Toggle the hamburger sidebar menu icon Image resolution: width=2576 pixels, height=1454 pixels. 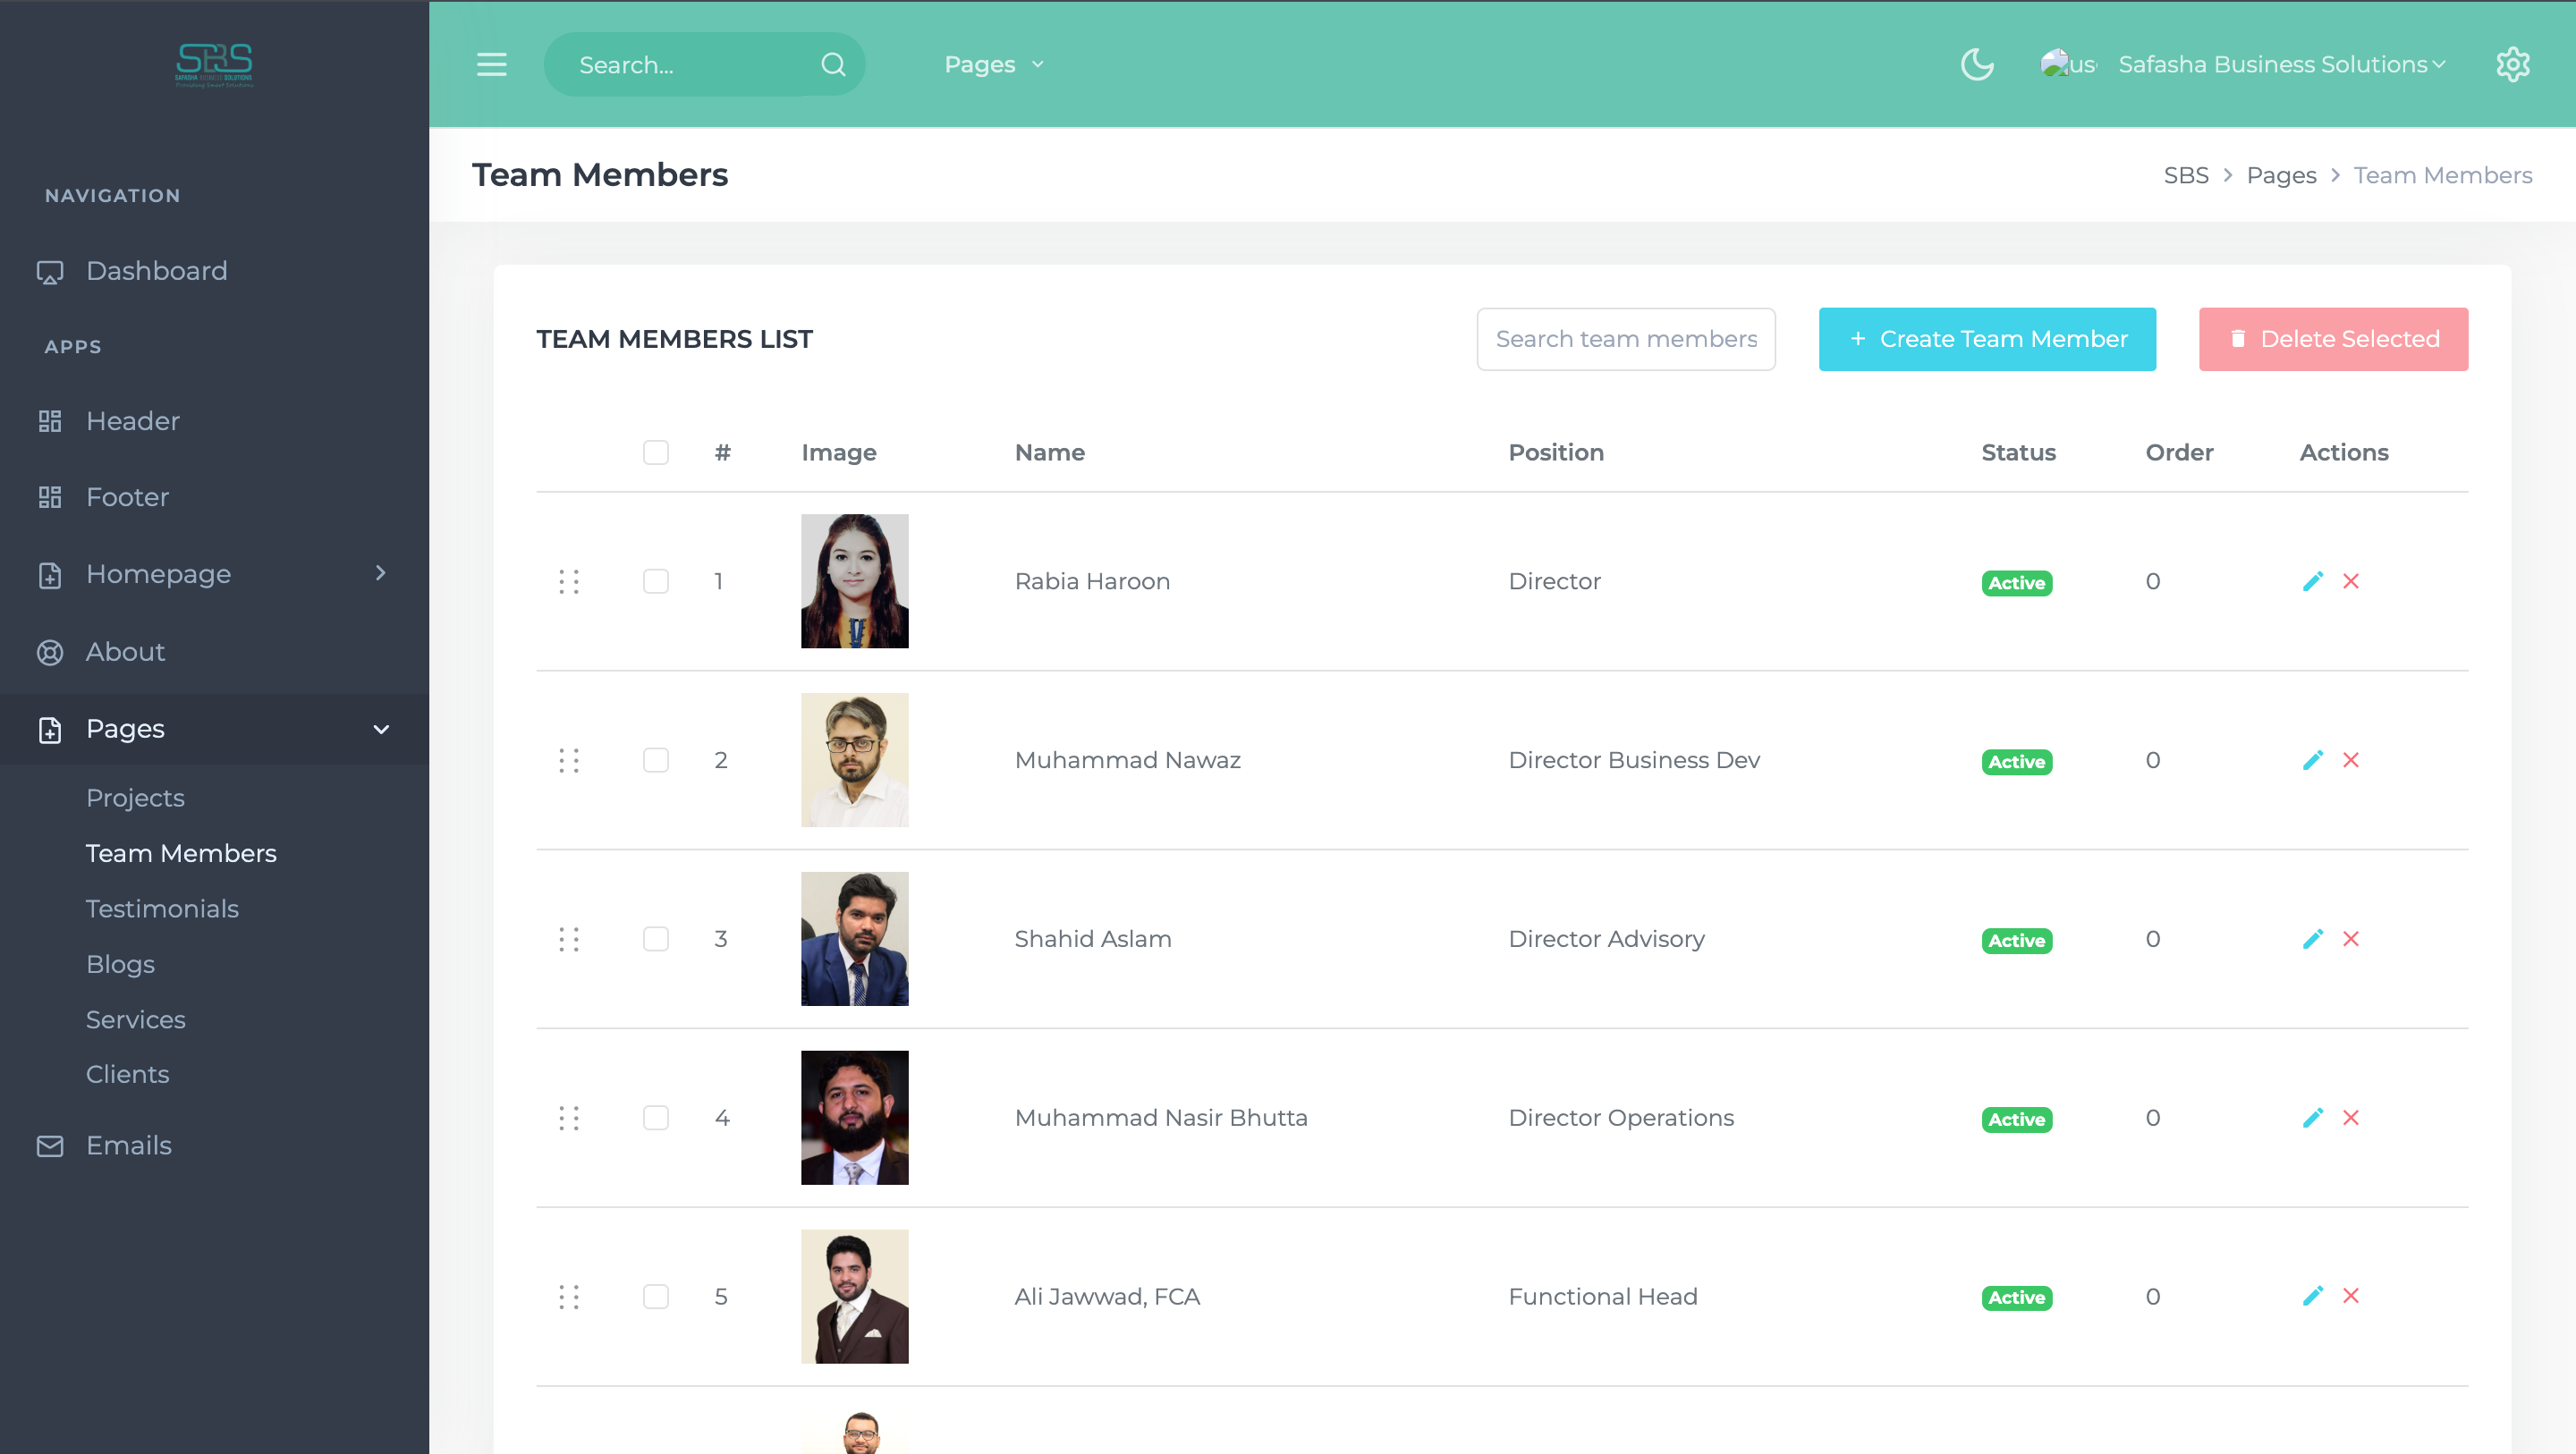coord(491,65)
